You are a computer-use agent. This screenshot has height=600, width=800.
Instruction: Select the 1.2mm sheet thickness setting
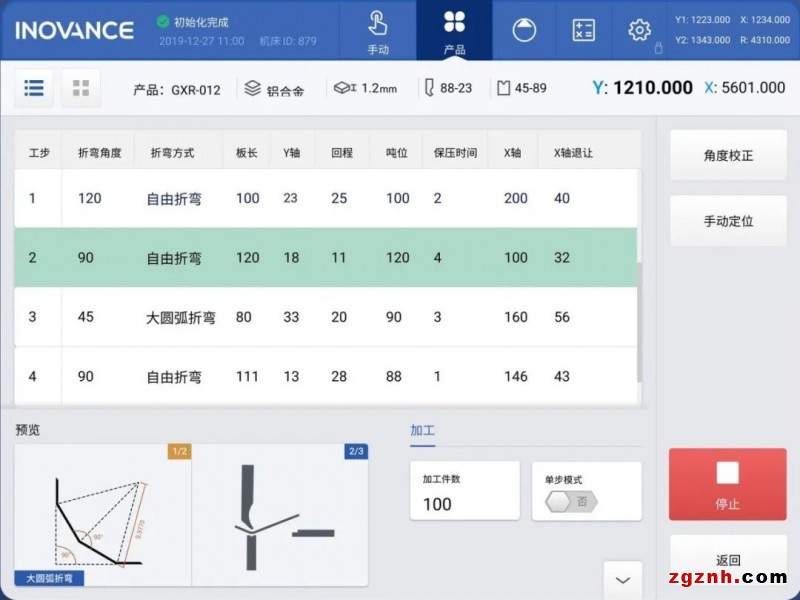pos(363,88)
